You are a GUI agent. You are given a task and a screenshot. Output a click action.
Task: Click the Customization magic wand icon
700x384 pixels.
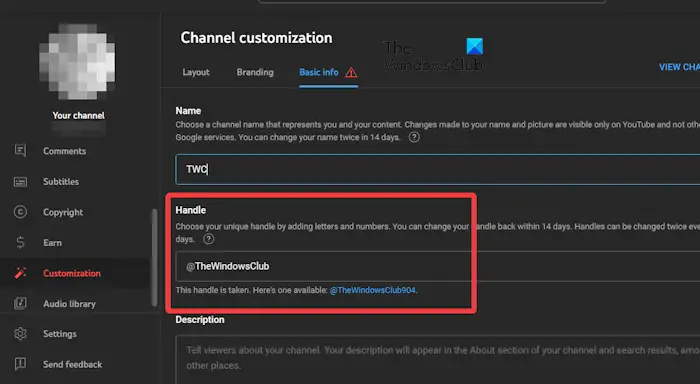(x=20, y=273)
